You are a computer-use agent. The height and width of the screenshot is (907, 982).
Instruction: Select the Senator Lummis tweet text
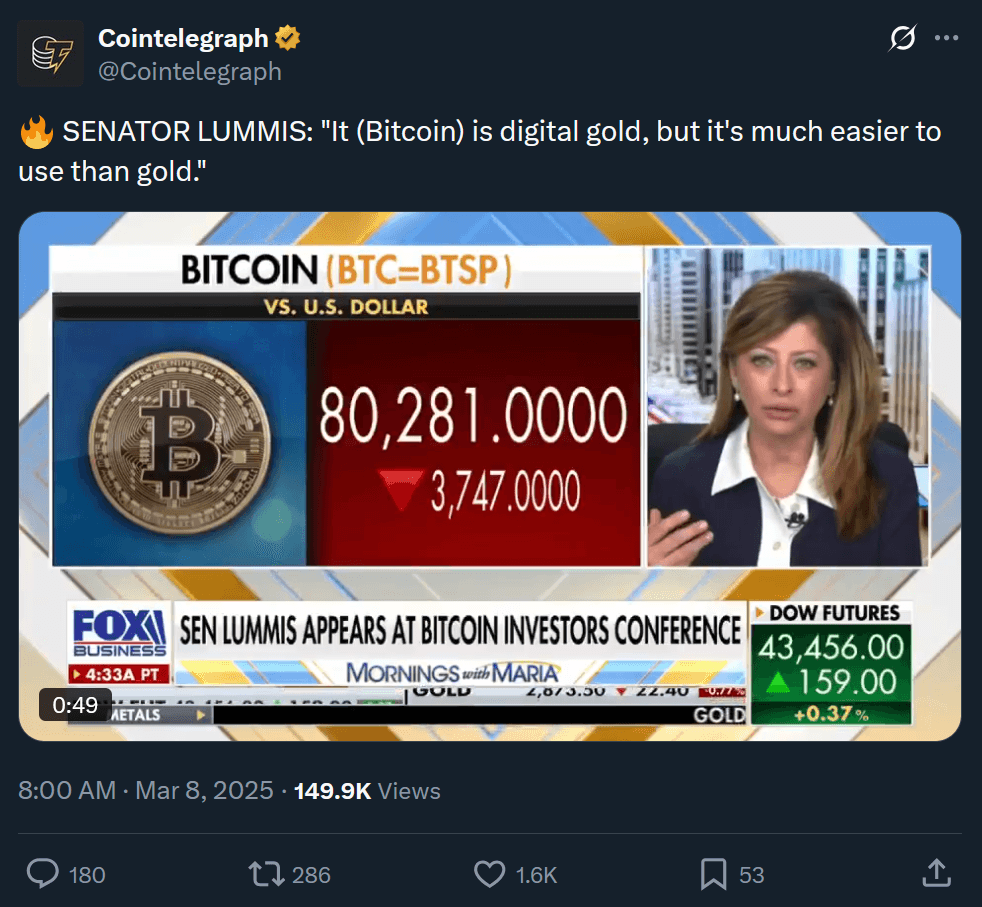point(480,151)
